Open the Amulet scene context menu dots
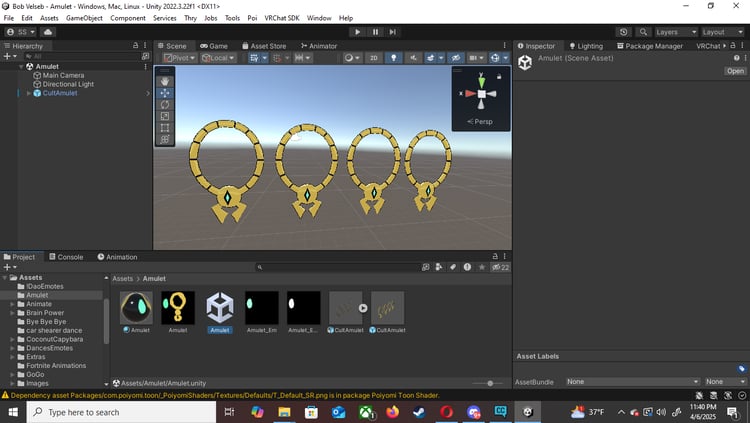This screenshot has width=750, height=423. click(145, 67)
